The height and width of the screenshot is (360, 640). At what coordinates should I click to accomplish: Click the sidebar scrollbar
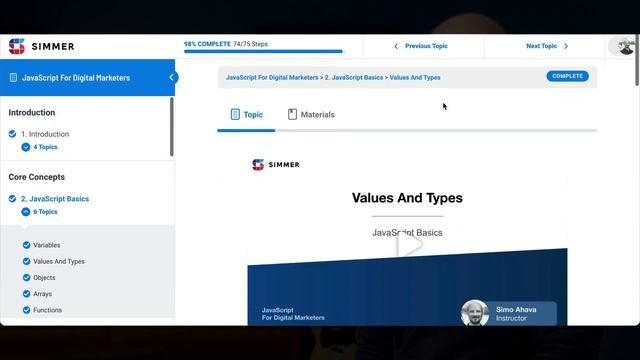(x=171, y=127)
